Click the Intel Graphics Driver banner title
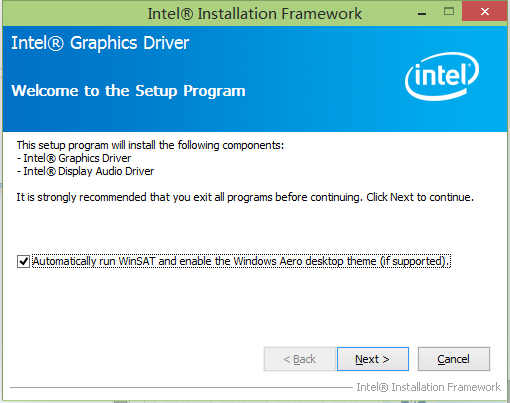 100,43
